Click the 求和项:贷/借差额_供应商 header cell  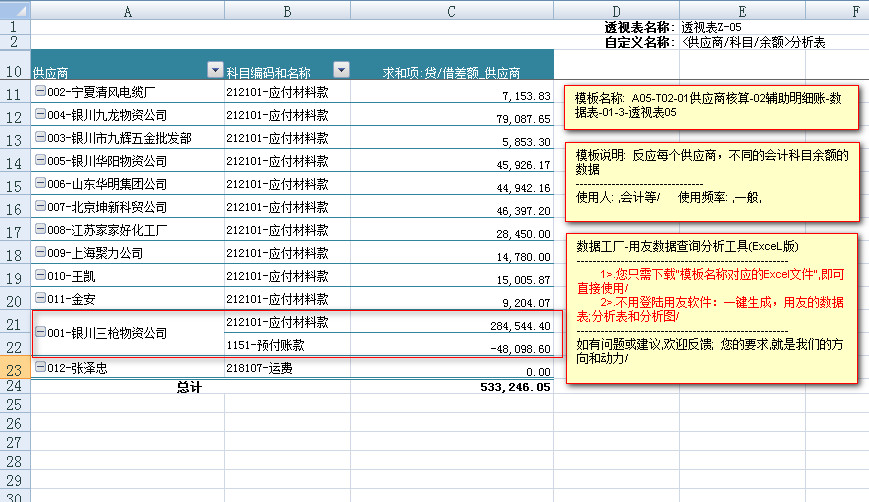click(452, 73)
